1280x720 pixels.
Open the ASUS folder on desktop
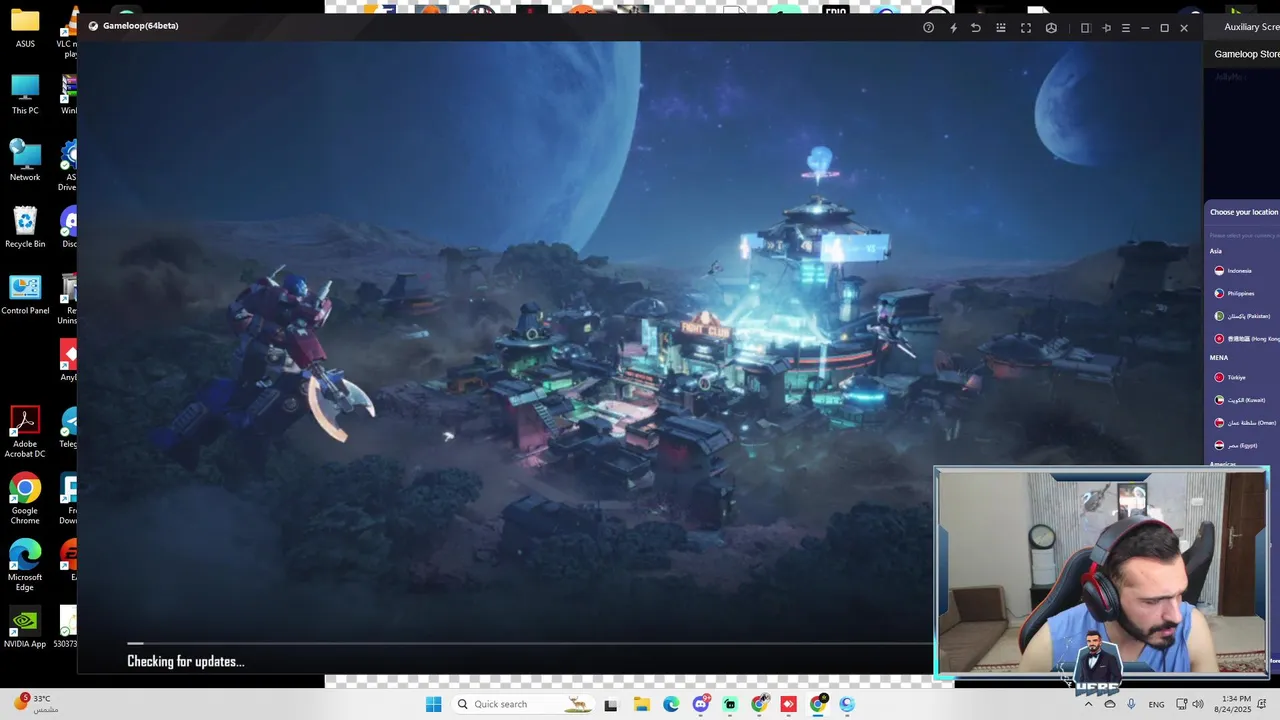click(x=25, y=28)
